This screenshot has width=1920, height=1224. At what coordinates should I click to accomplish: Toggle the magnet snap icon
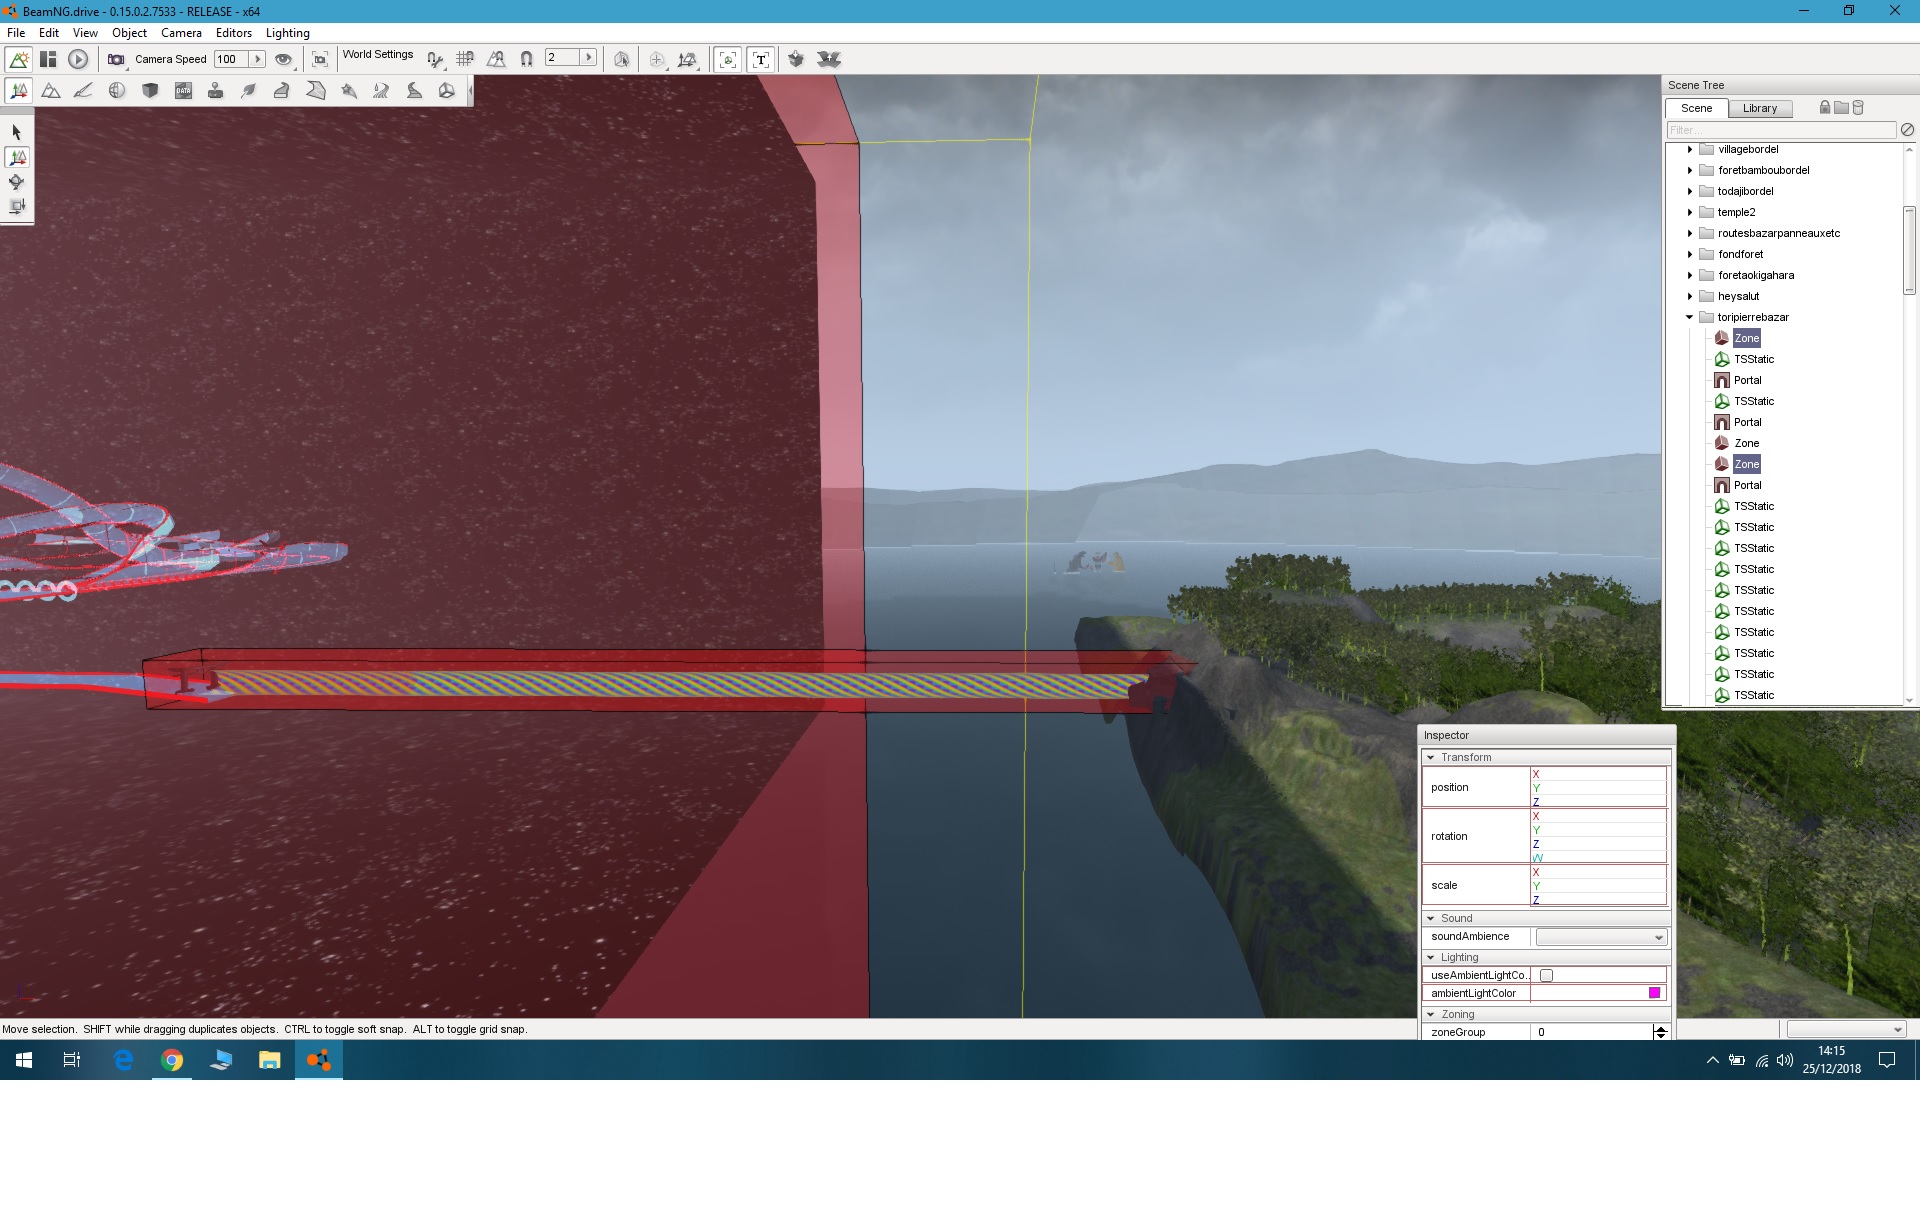point(527,60)
